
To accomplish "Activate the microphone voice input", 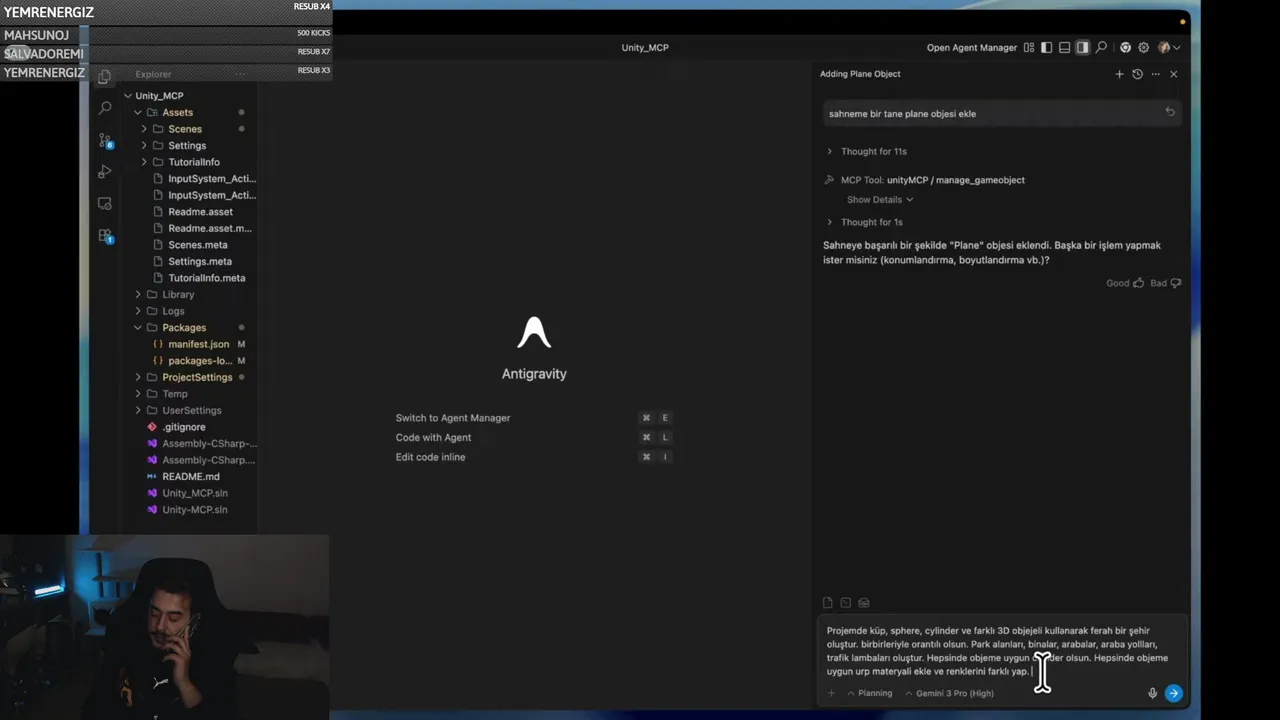I will click(x=1152, y=693).
